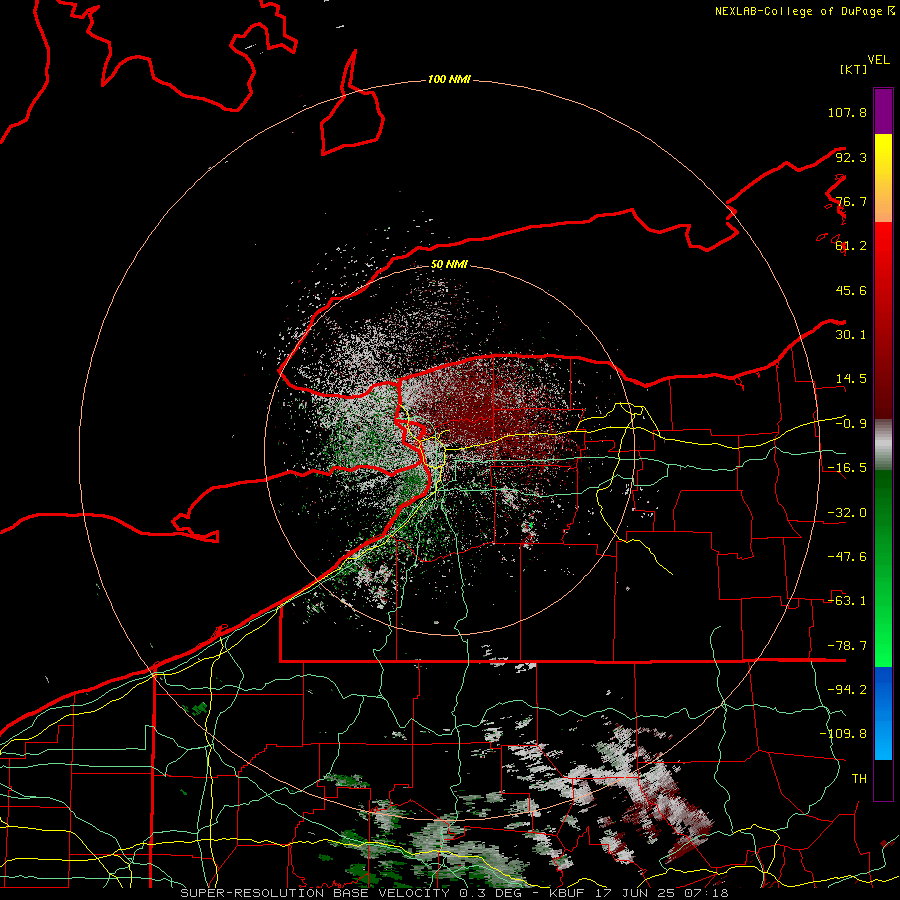Click the 50 NMI range ring label

449,264
